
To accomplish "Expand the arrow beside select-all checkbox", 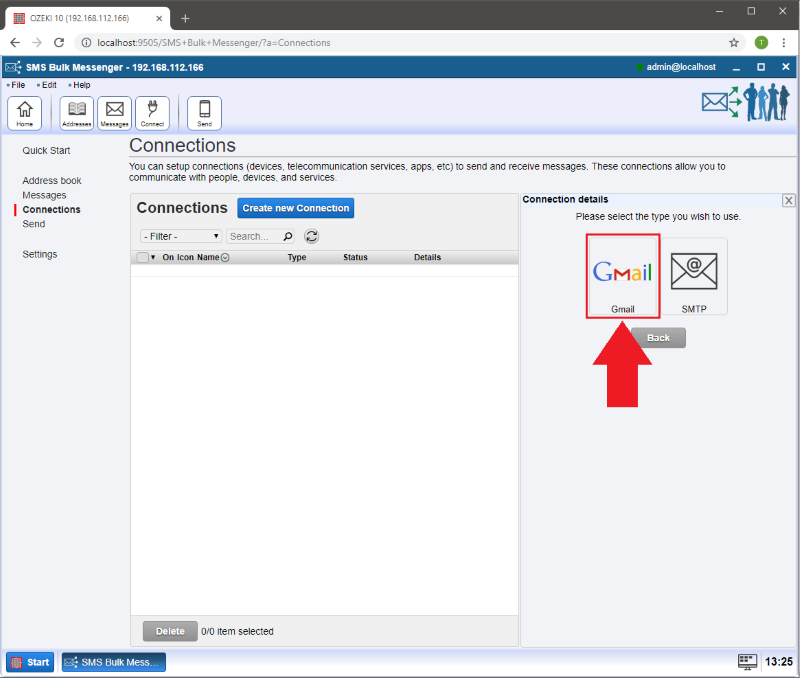I will click(x=153, y=258).
